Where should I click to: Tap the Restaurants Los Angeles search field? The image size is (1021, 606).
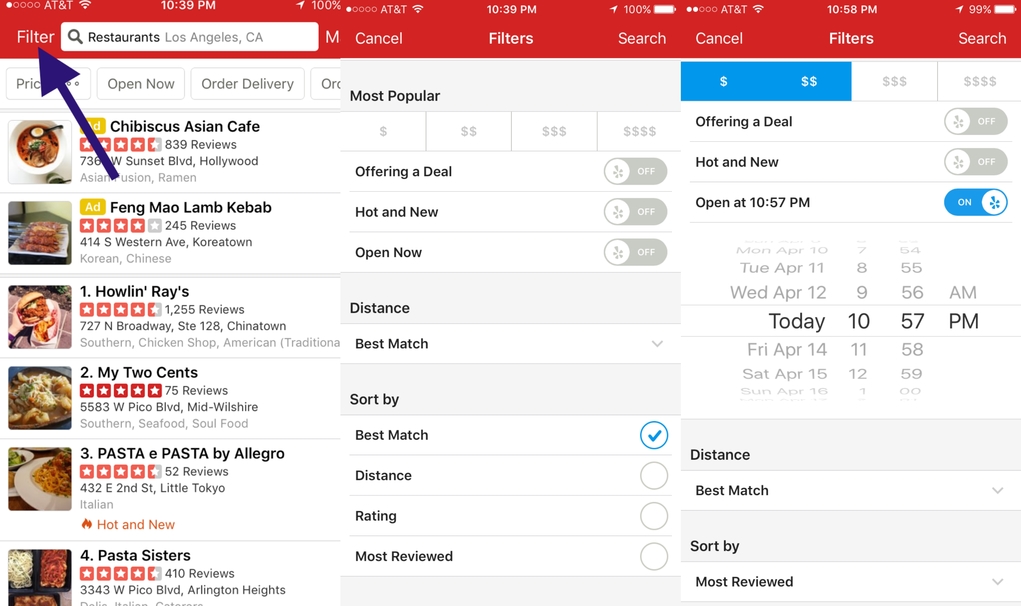pyautogui.click(x=189, y=37)
